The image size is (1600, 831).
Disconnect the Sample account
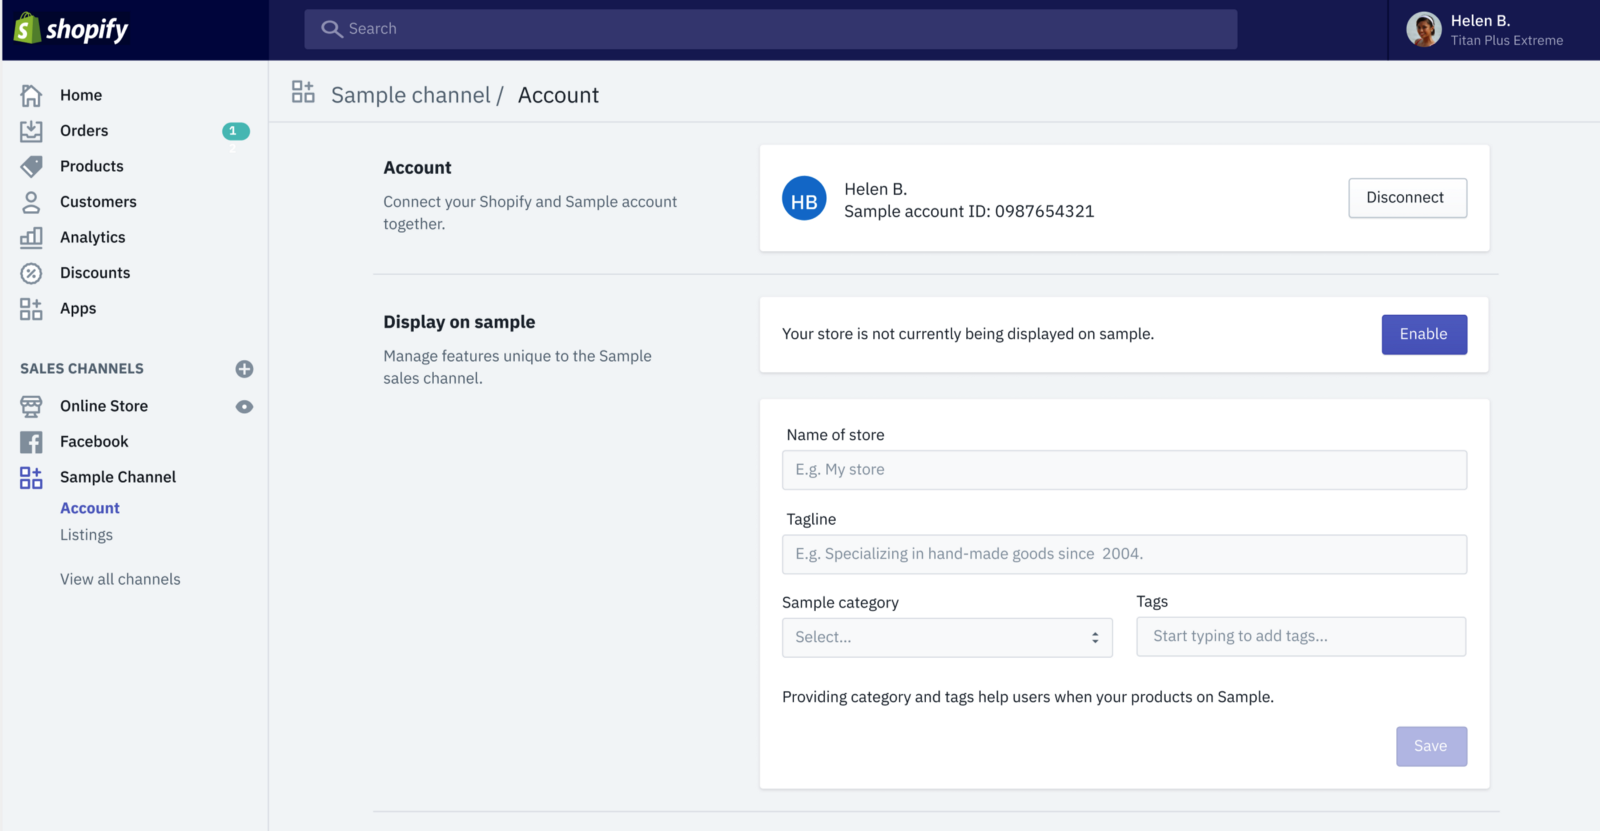pos(1406,198)
